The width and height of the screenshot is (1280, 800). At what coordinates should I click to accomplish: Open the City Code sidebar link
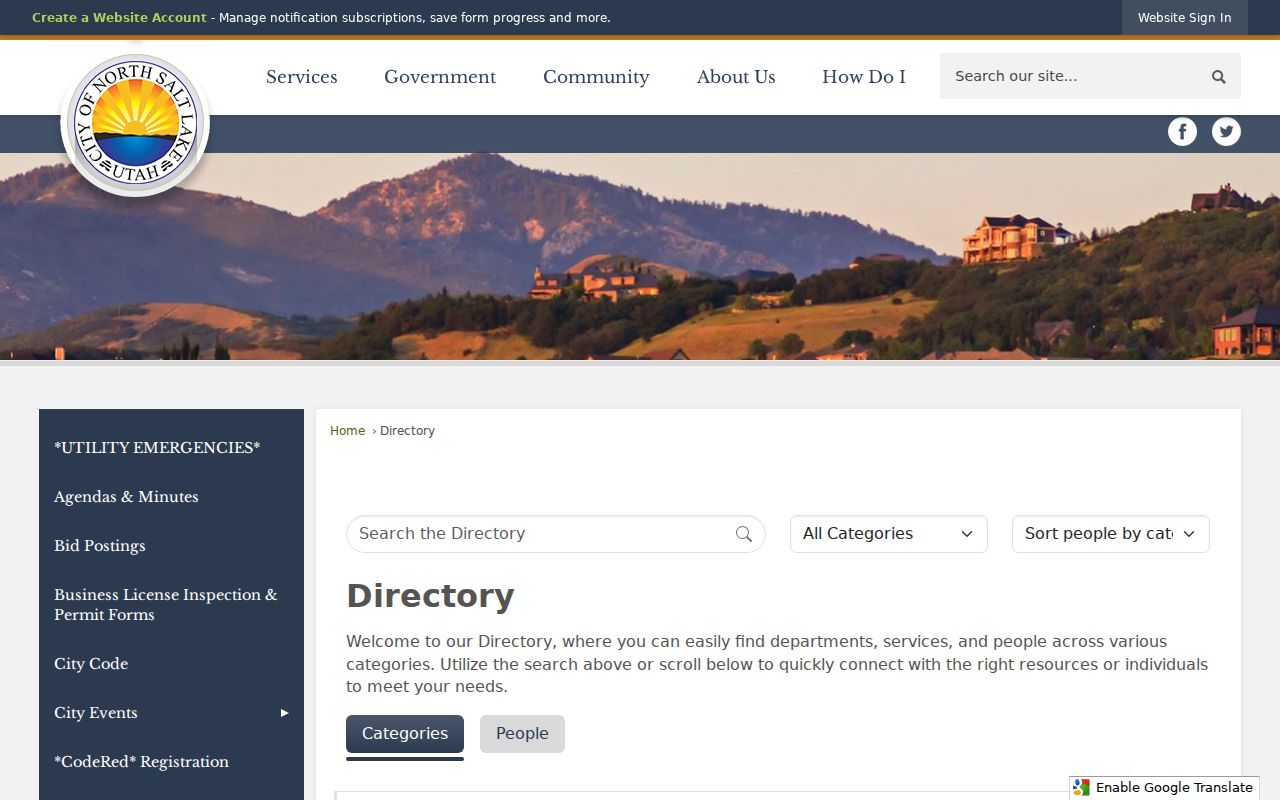point(171,664)
